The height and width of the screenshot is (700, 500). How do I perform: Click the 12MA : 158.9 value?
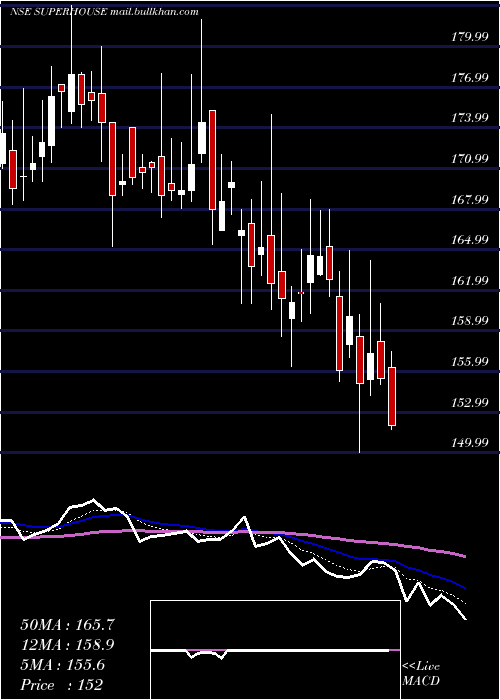[x=67, y=645]
